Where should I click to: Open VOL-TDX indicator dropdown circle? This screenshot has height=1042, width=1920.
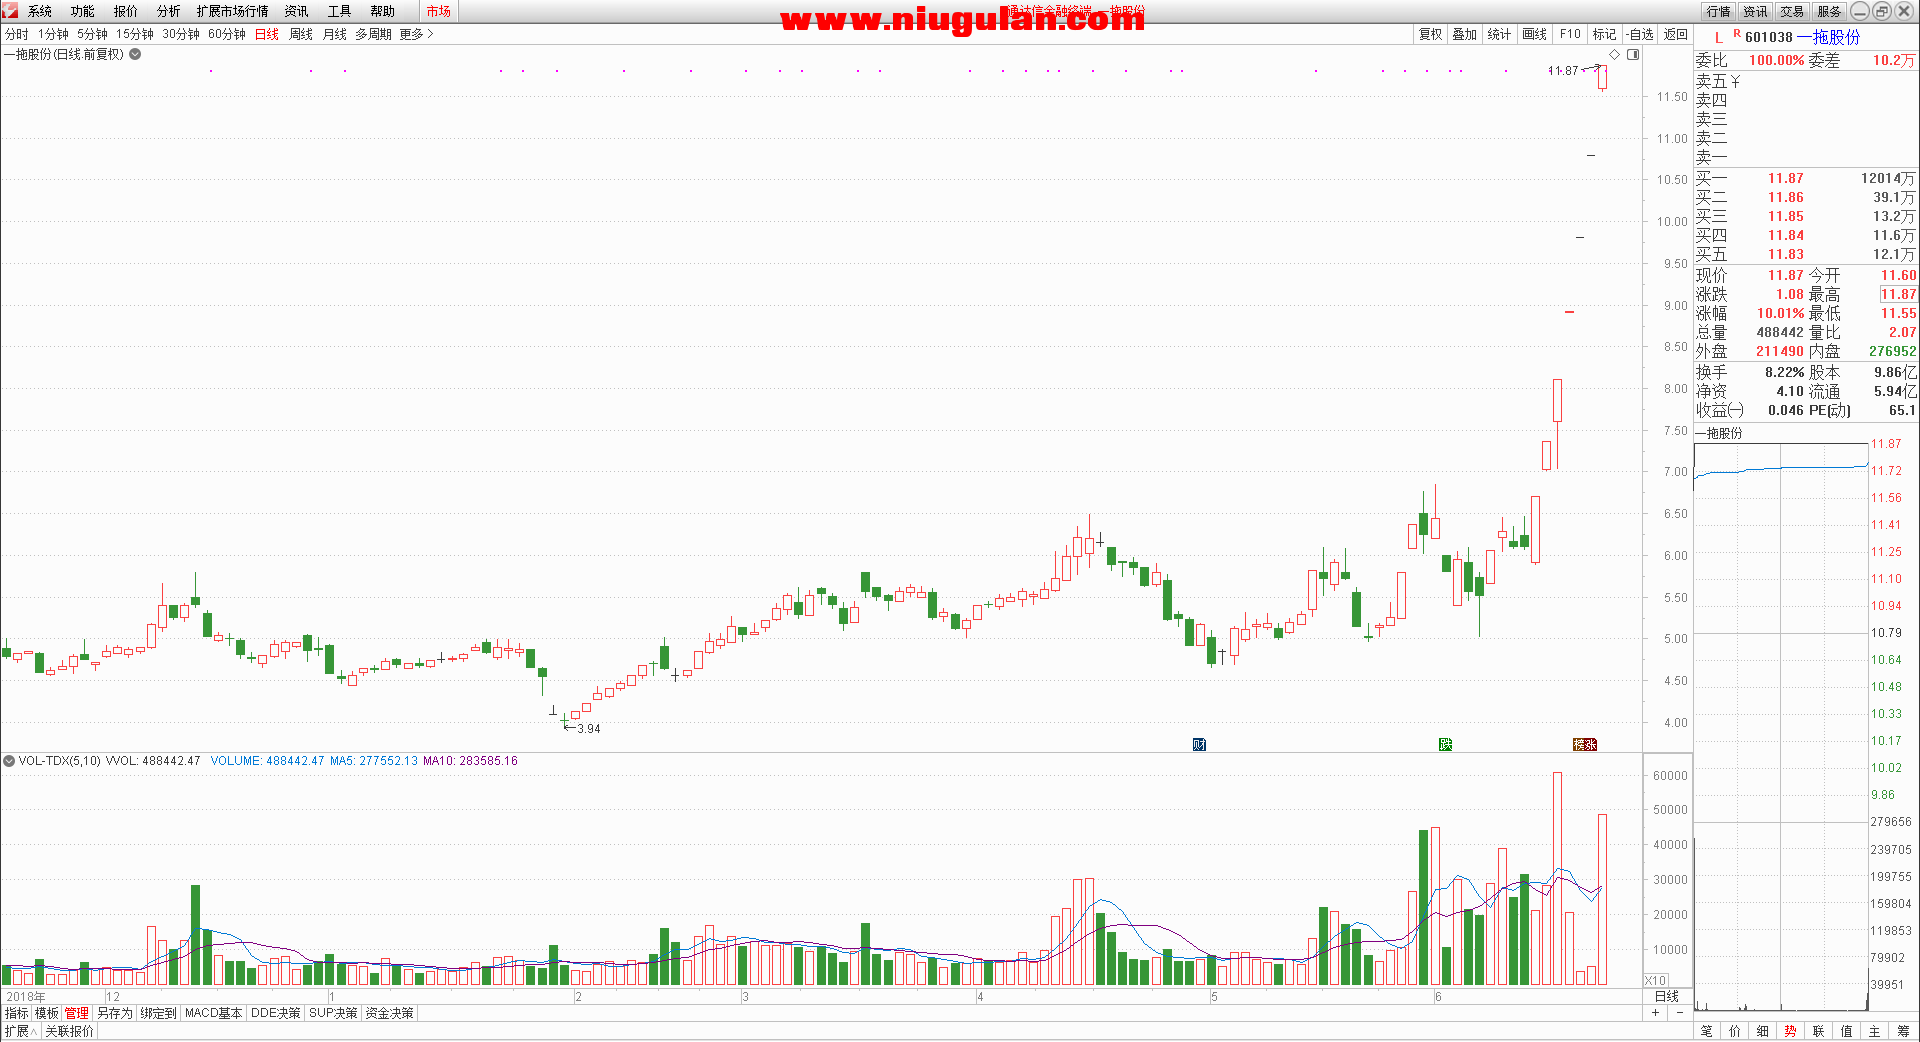pos(9,761)
